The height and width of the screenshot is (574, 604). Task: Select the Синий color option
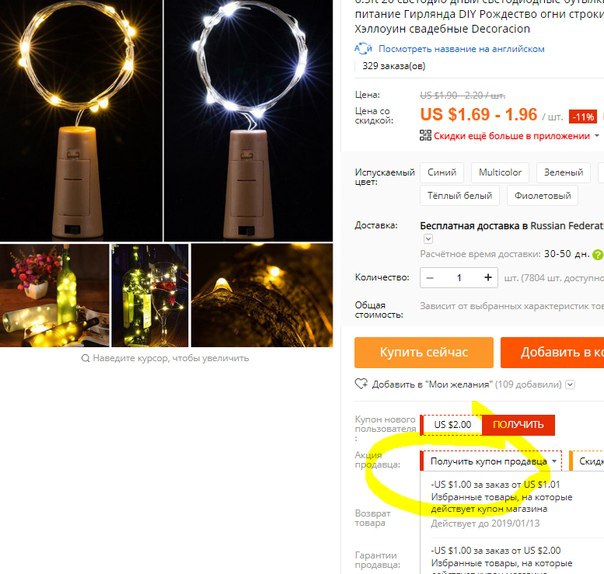click(441, 172)
